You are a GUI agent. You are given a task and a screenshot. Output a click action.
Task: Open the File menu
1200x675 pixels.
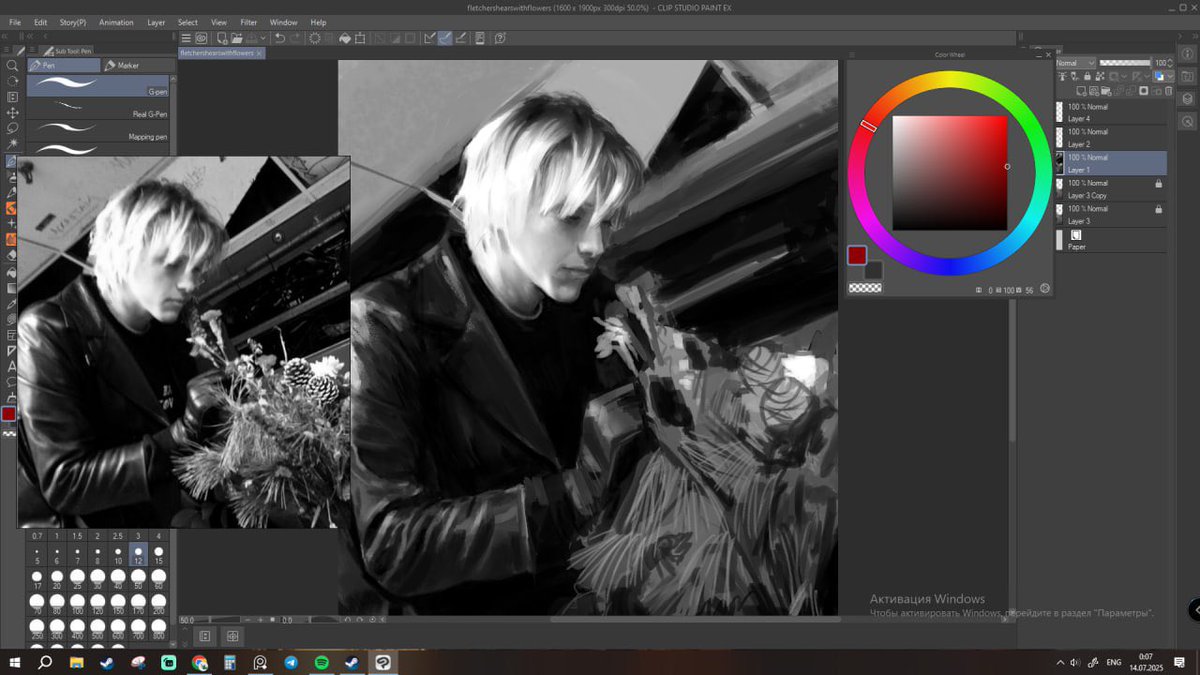coord(15,22)
